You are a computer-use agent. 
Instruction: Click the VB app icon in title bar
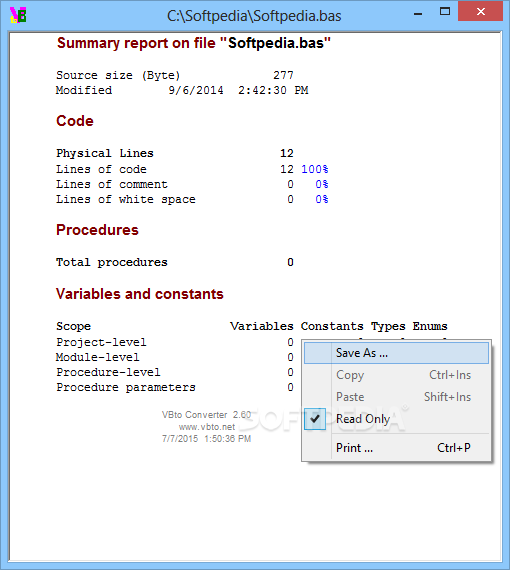[x=18, y=15]
